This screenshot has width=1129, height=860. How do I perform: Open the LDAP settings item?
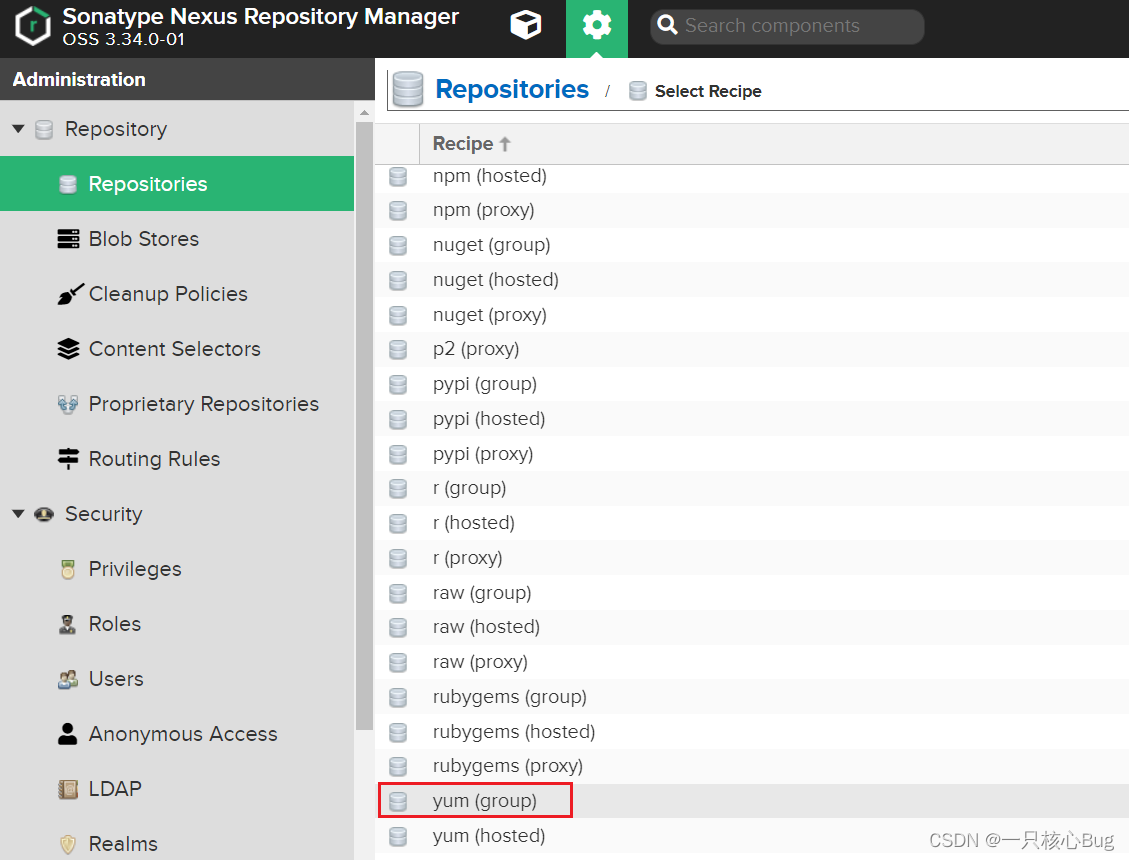click(x=115, y=789)
